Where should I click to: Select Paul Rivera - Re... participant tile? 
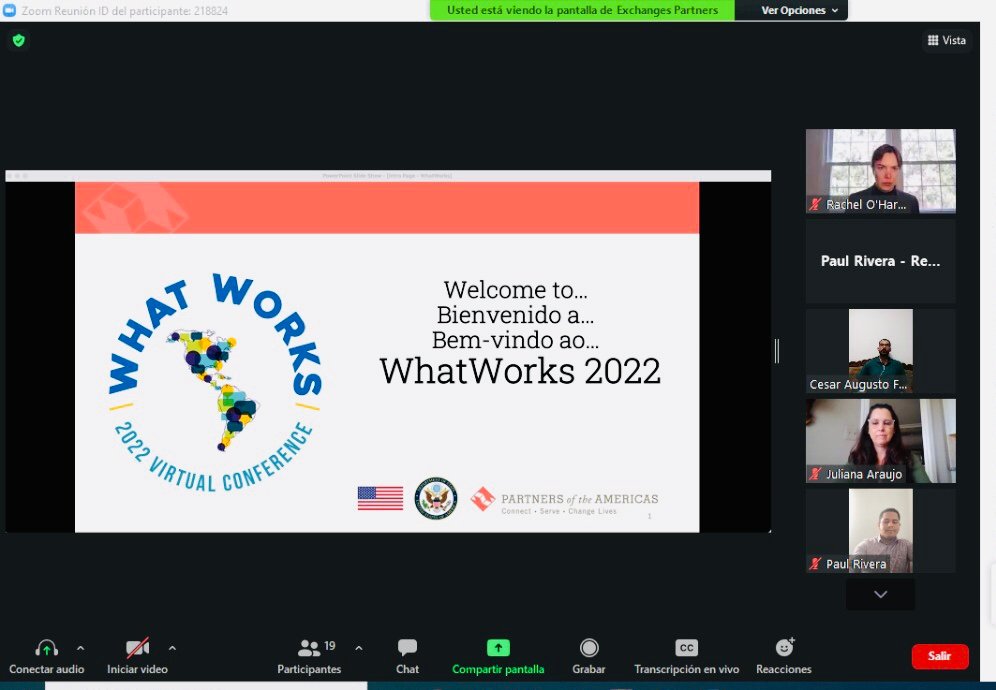tap(880, 261)
